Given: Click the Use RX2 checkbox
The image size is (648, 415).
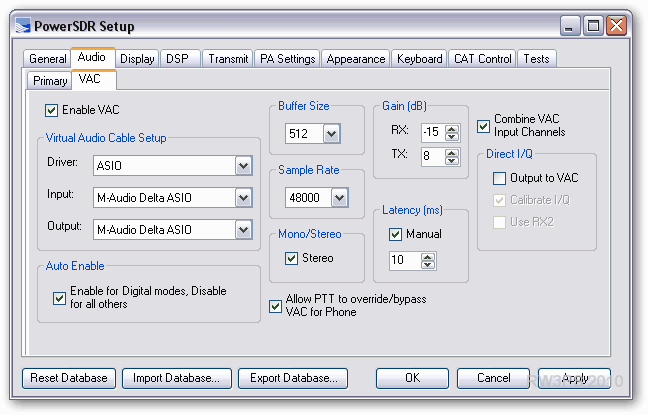Looking at the screenshot, I should [x=499, y=222].
